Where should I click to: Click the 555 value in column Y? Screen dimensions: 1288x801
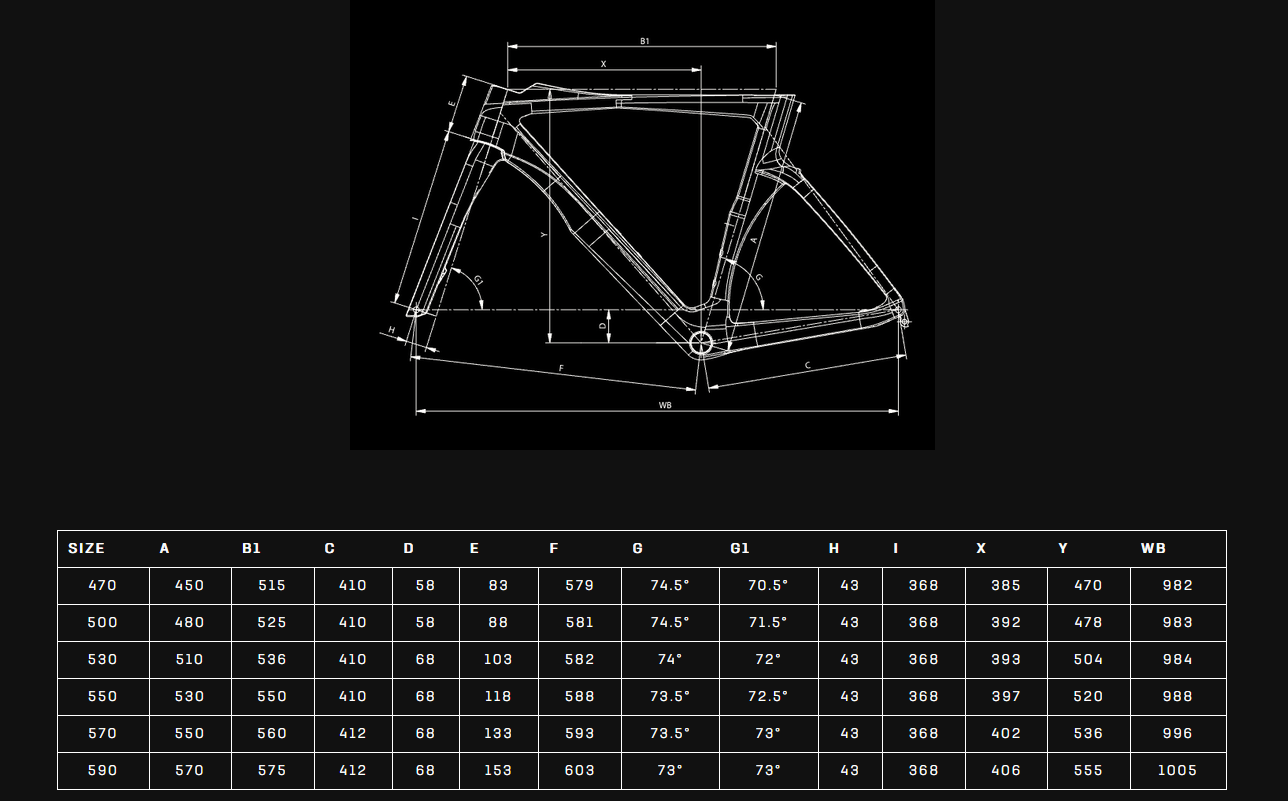[1088, 770]
